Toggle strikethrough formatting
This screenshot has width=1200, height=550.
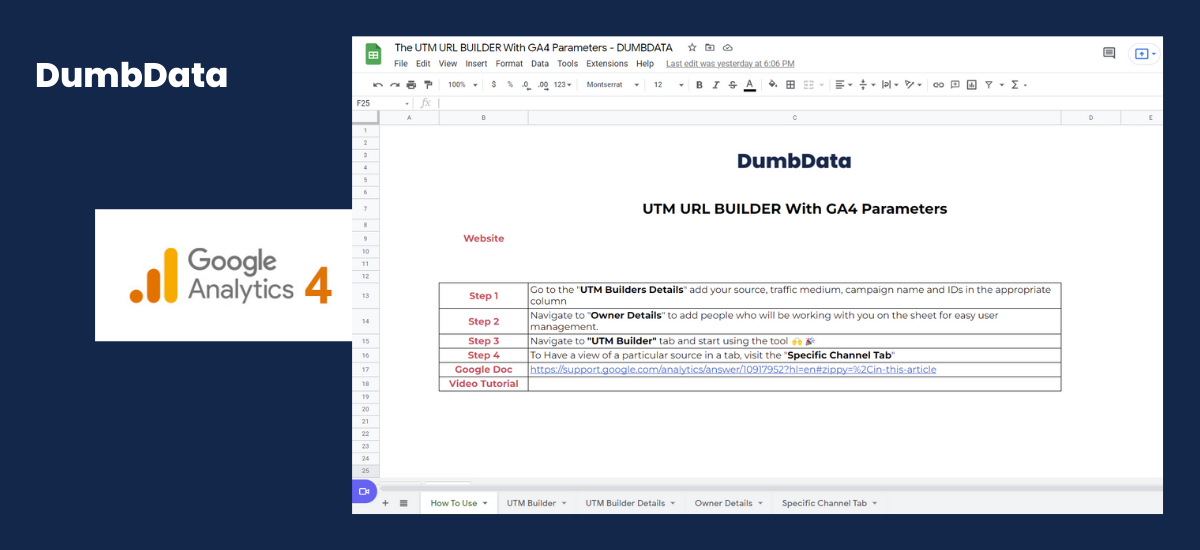coord(733,85)
